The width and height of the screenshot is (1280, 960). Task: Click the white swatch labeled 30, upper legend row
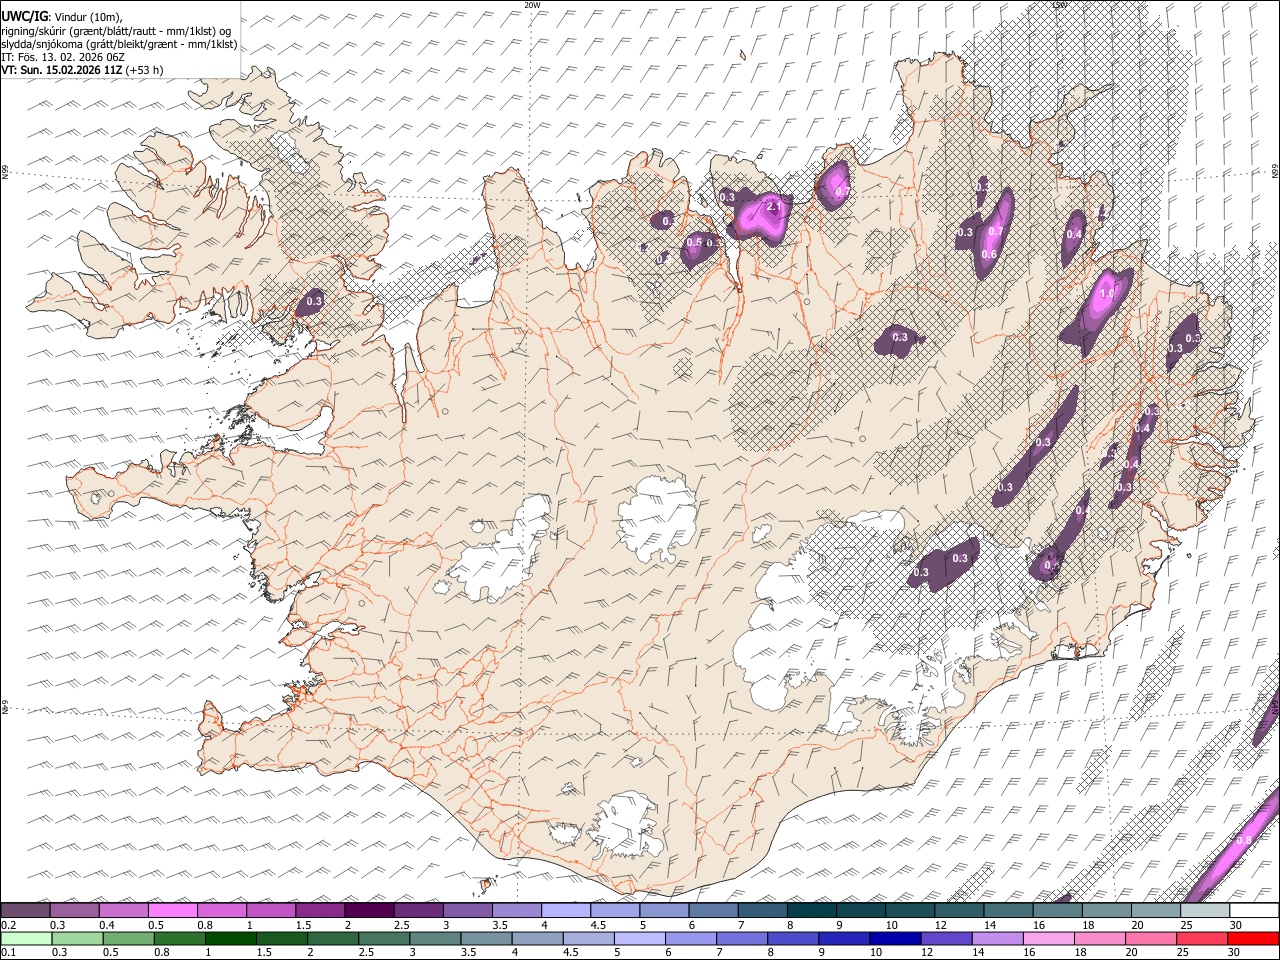pyautogui.click(x=1254, y=910)
